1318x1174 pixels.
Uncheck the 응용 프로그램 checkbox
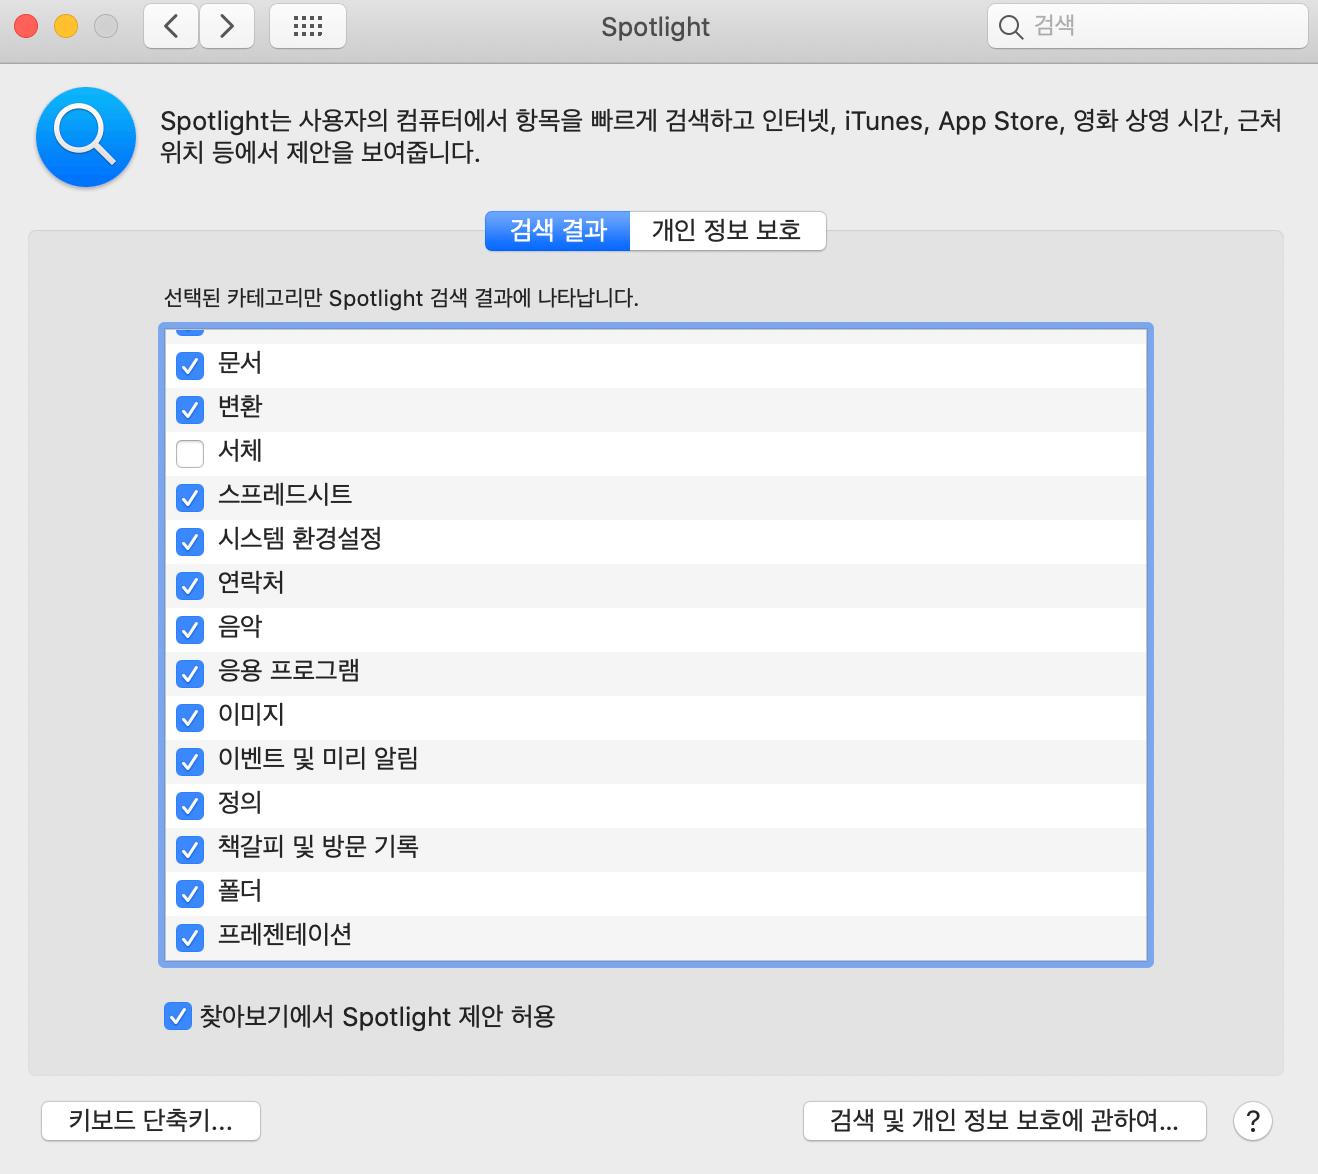click(190, 673)
